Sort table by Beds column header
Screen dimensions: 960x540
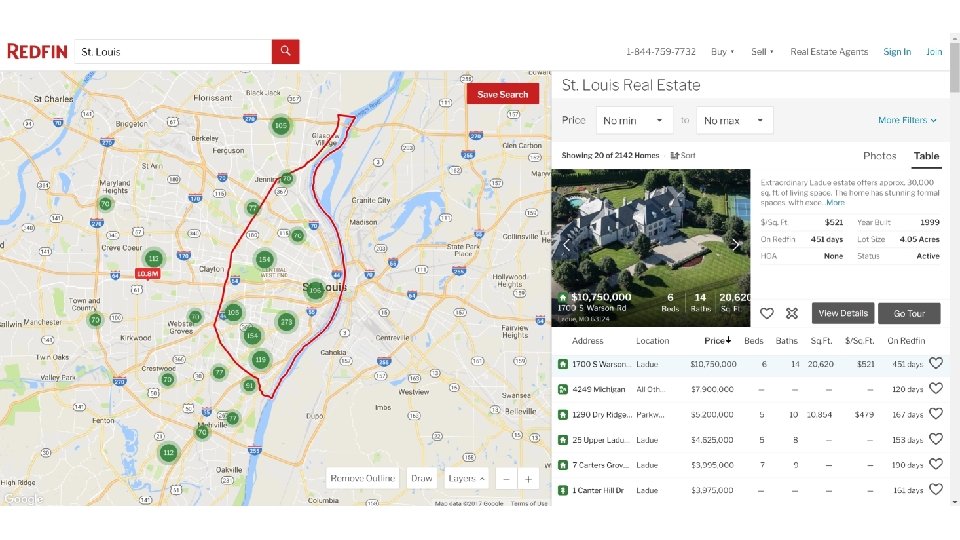754,341
